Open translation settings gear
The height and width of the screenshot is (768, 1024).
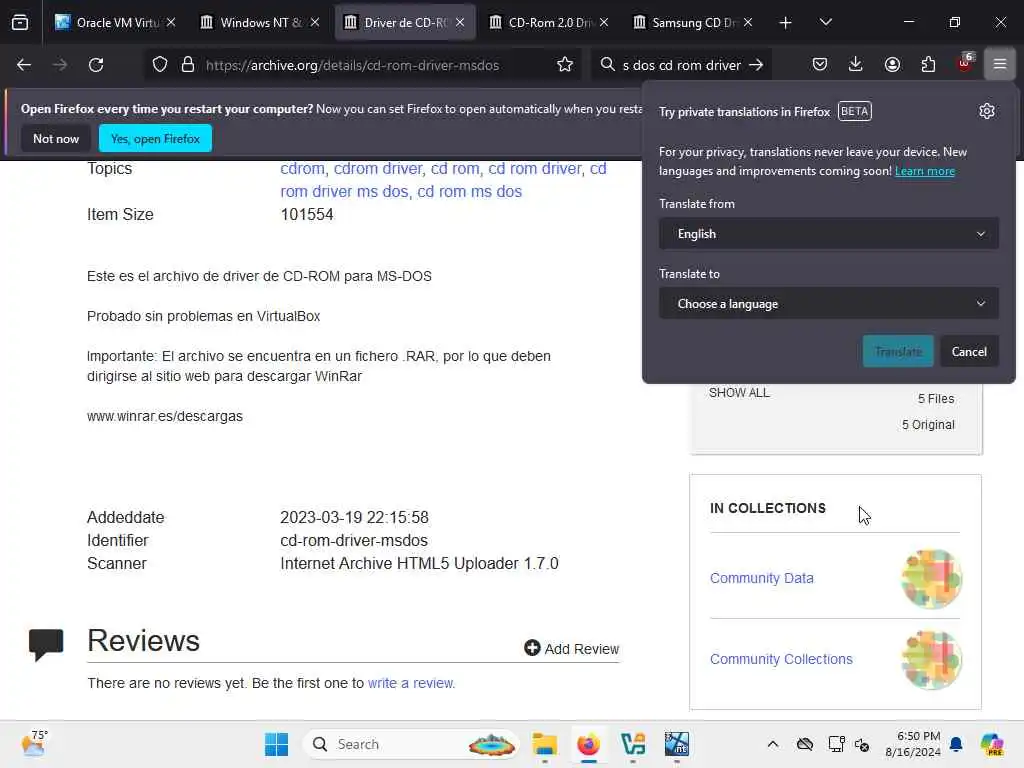pos(987,111)
